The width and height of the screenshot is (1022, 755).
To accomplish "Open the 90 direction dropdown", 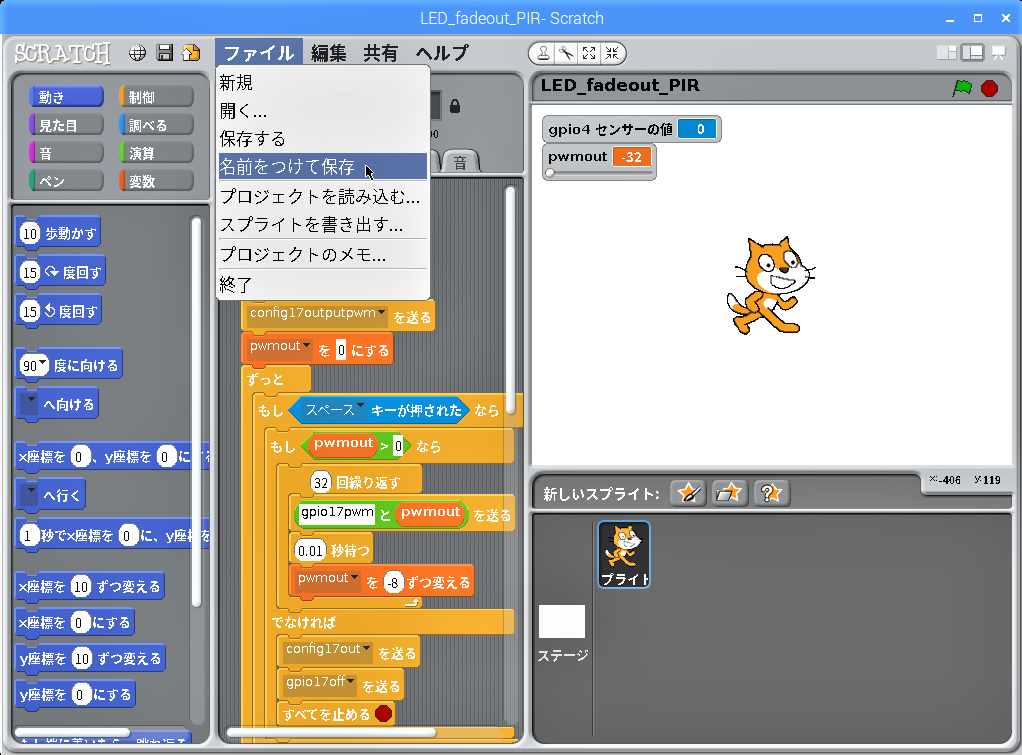I will 43,363.
